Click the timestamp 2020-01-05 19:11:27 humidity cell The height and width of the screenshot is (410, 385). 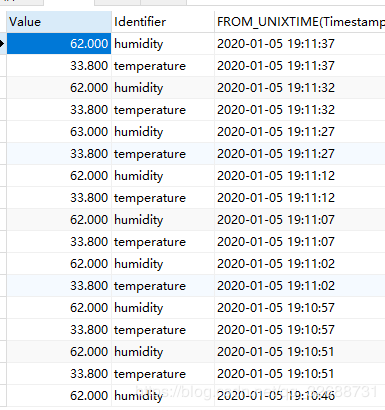pyautogui.click(x=300, y=132)
